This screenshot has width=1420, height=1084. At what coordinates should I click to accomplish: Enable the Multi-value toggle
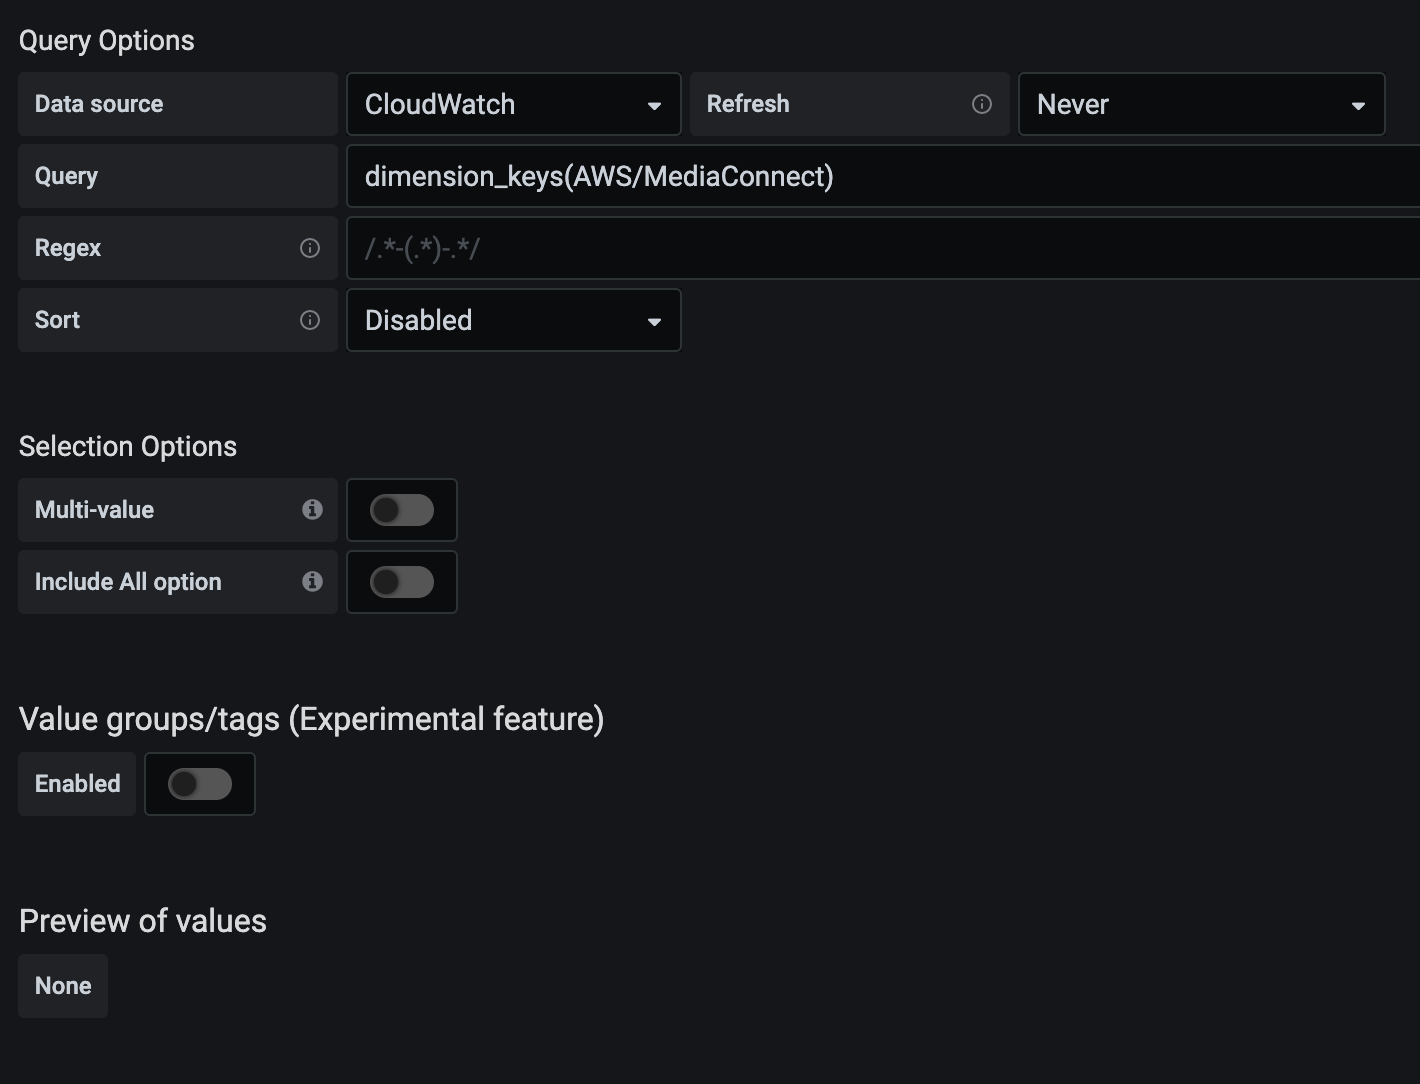[401, 510]
